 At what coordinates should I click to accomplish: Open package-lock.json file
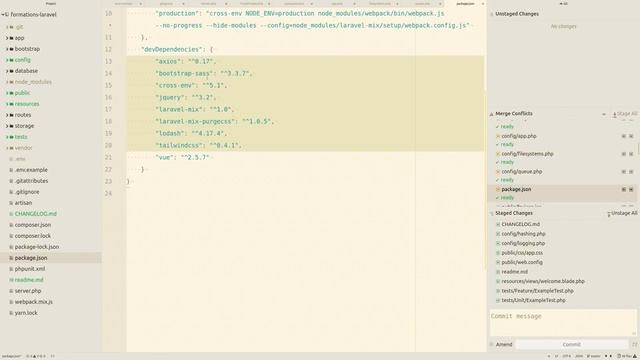37,247
